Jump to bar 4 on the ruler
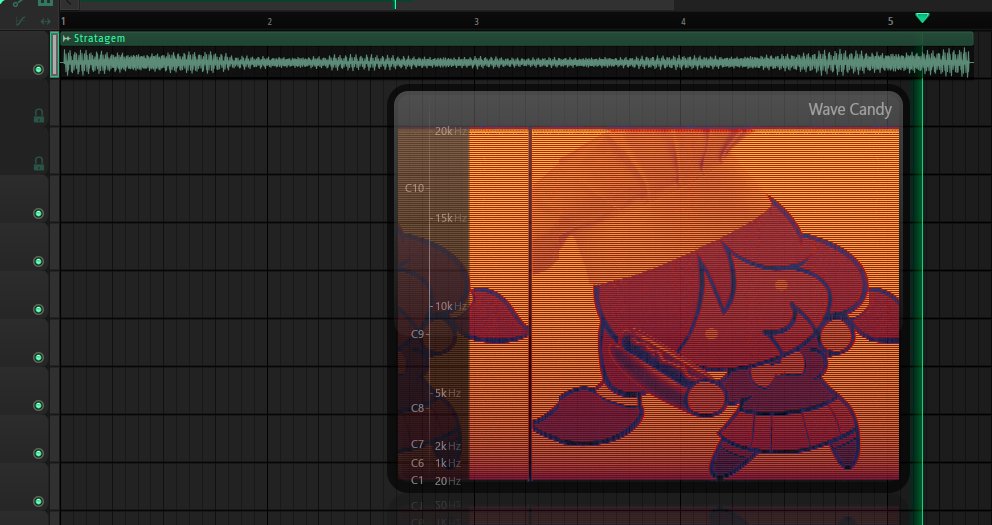This screenshot has height=525, width=992. [x=683, y=22]
